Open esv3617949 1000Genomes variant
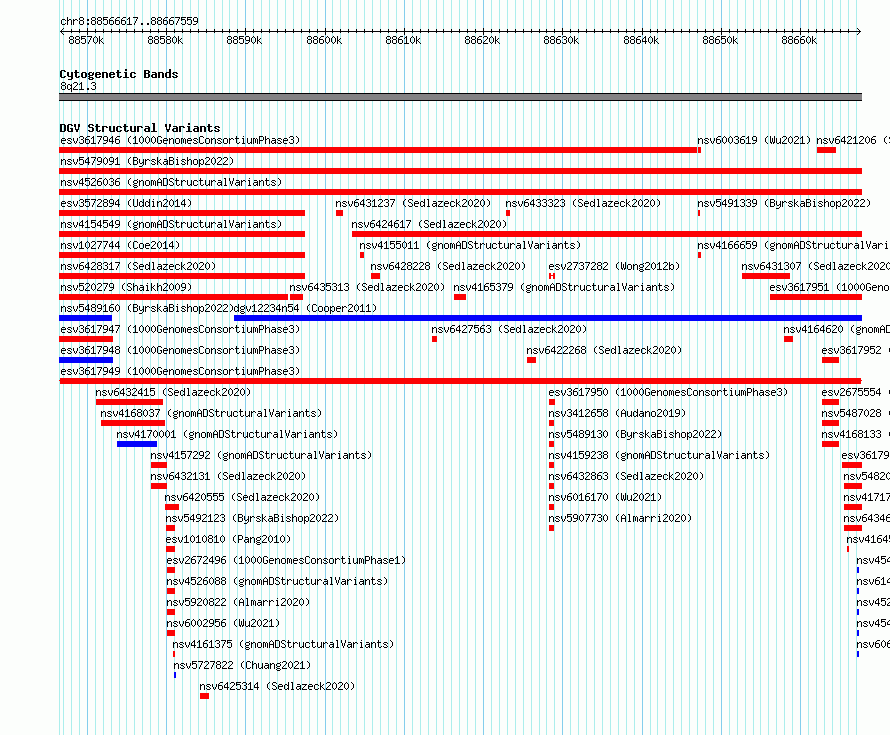 click(x=180, y=371)
